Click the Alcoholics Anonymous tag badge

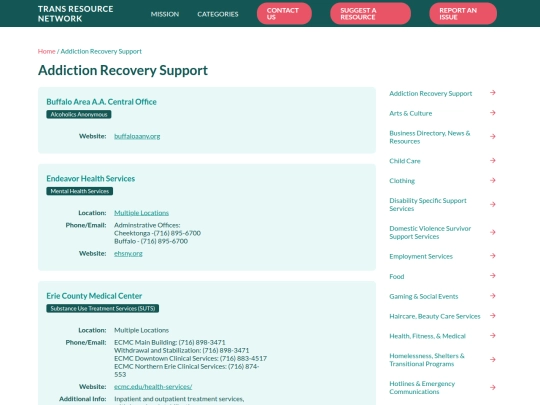tap(79, 114)
